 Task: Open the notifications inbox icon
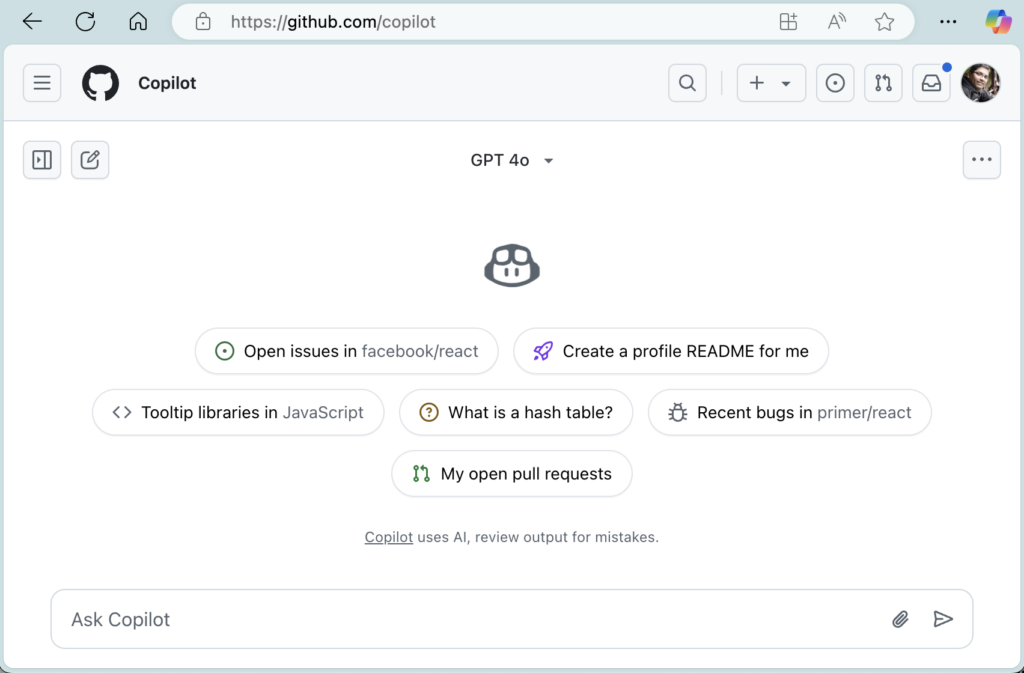(x=931, y=83)
